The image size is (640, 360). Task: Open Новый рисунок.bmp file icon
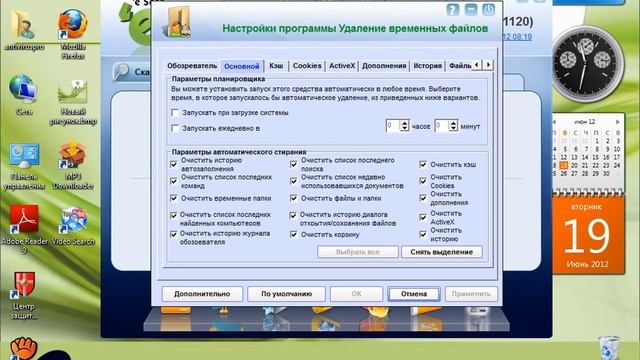[73, 102]
